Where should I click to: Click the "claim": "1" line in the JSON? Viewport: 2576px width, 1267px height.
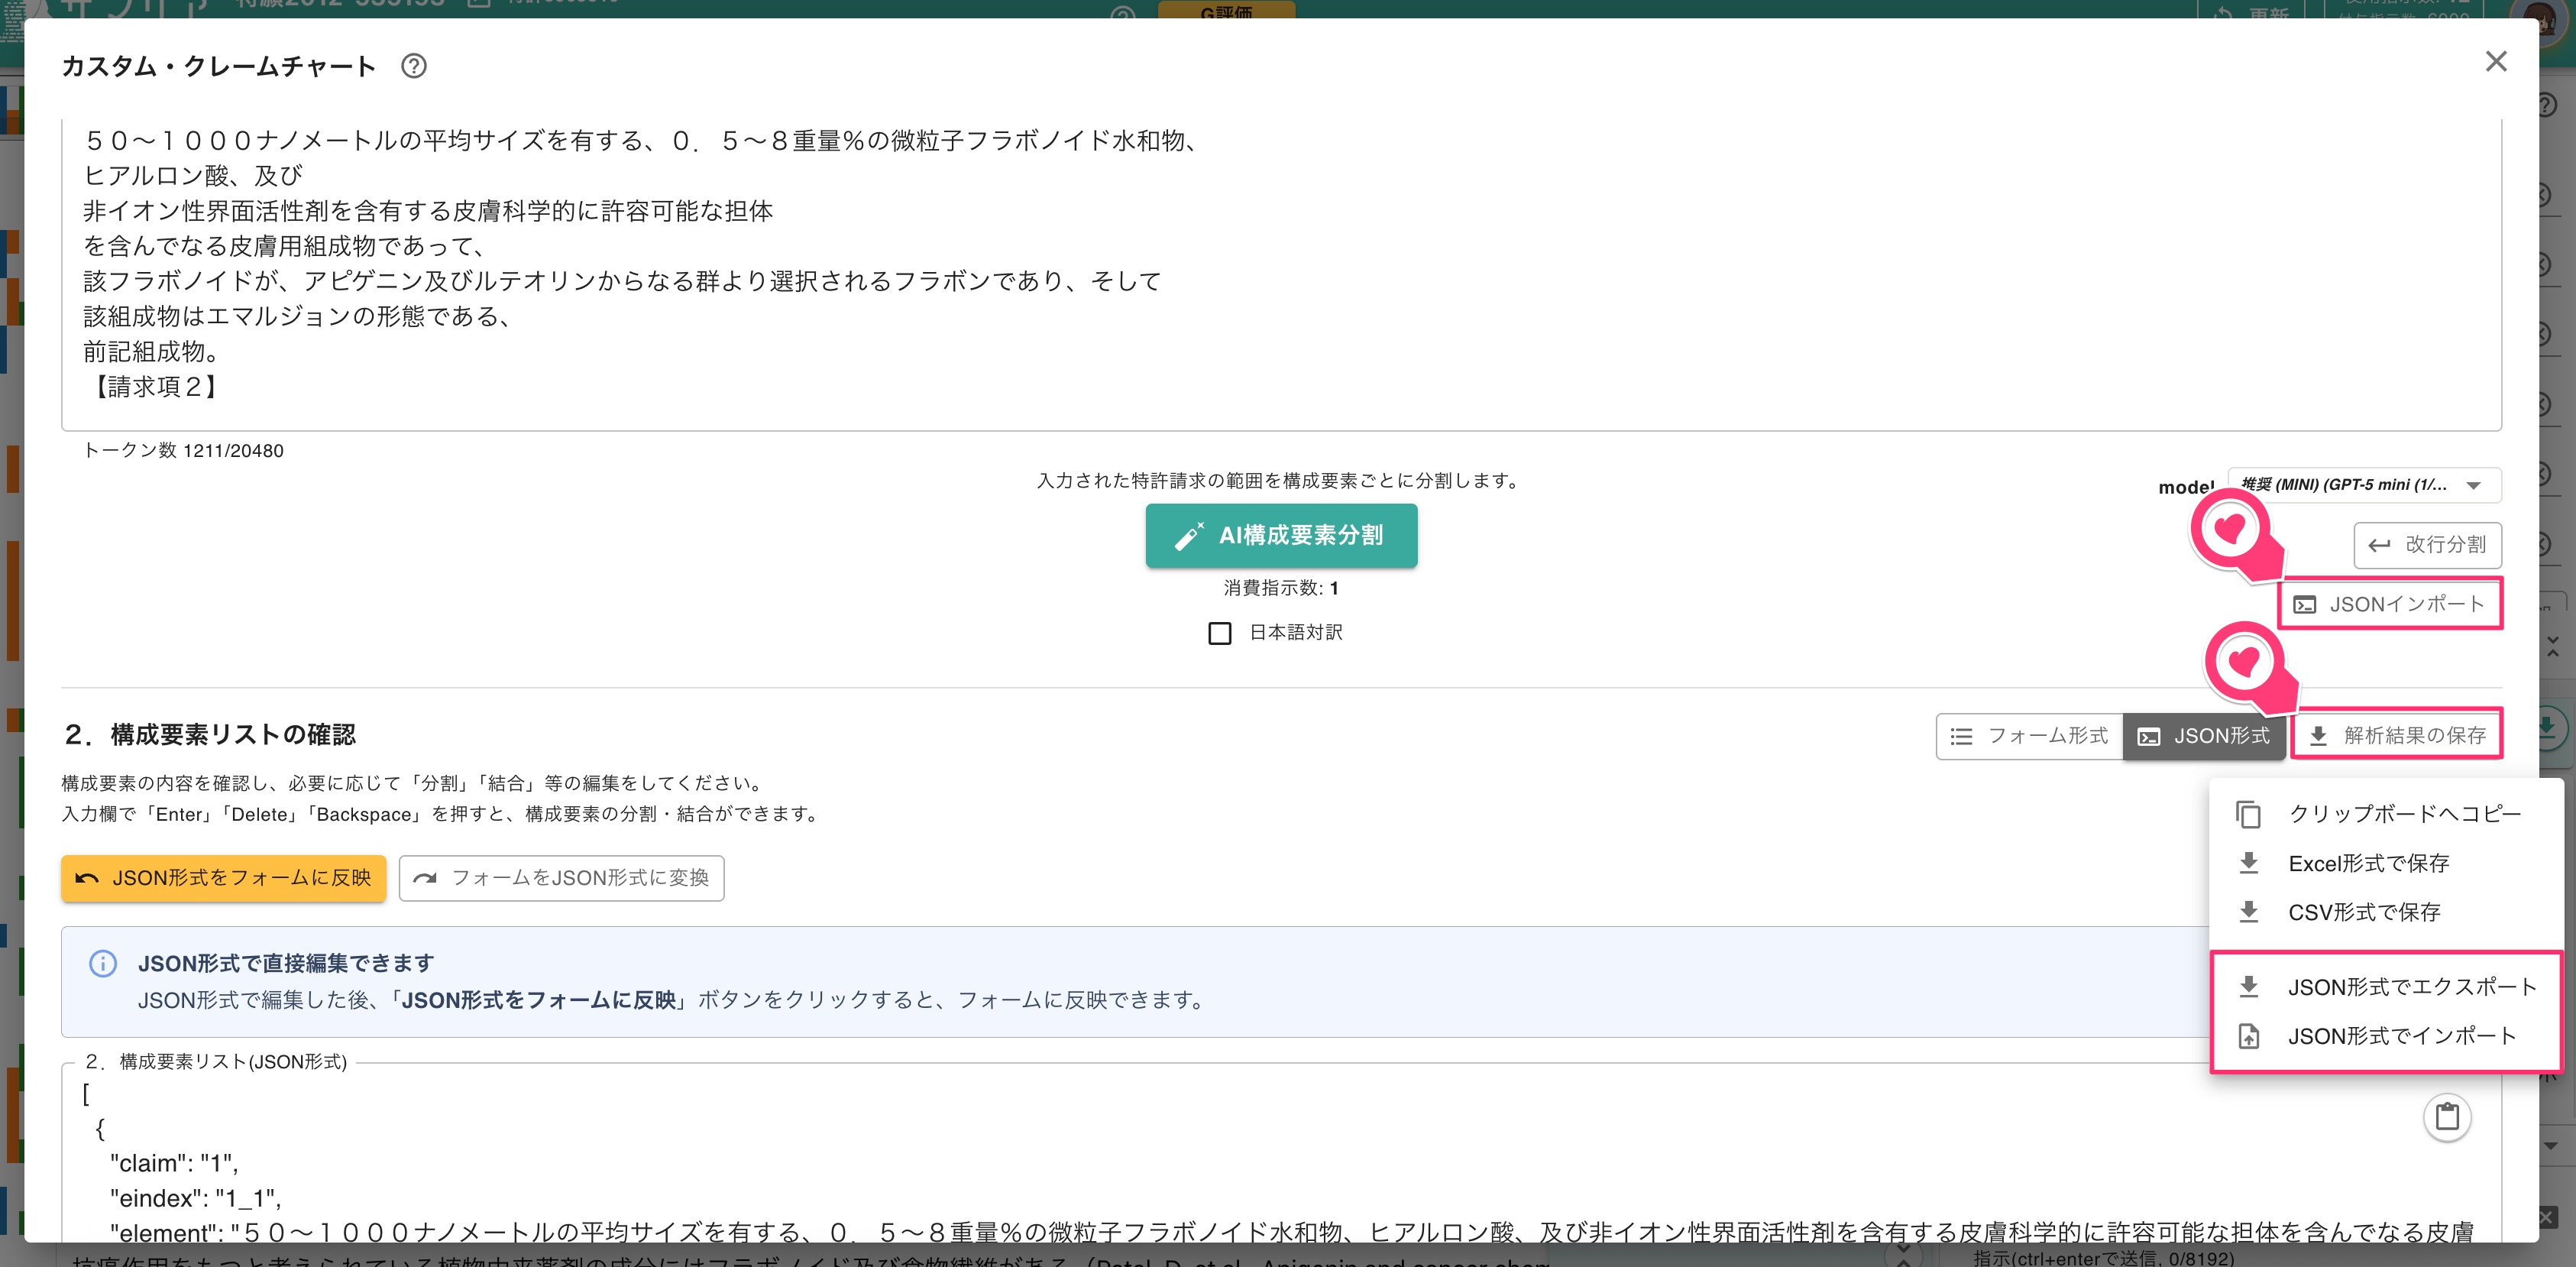click(174, 1163)
